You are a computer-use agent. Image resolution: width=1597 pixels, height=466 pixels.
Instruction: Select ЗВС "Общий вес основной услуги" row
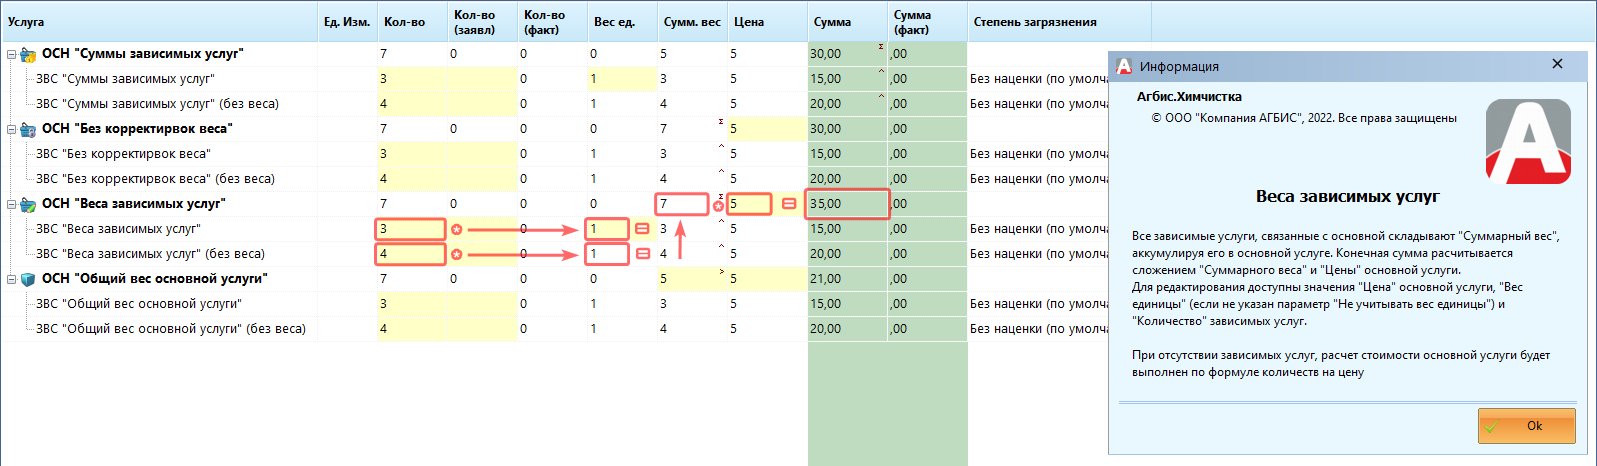138,304
